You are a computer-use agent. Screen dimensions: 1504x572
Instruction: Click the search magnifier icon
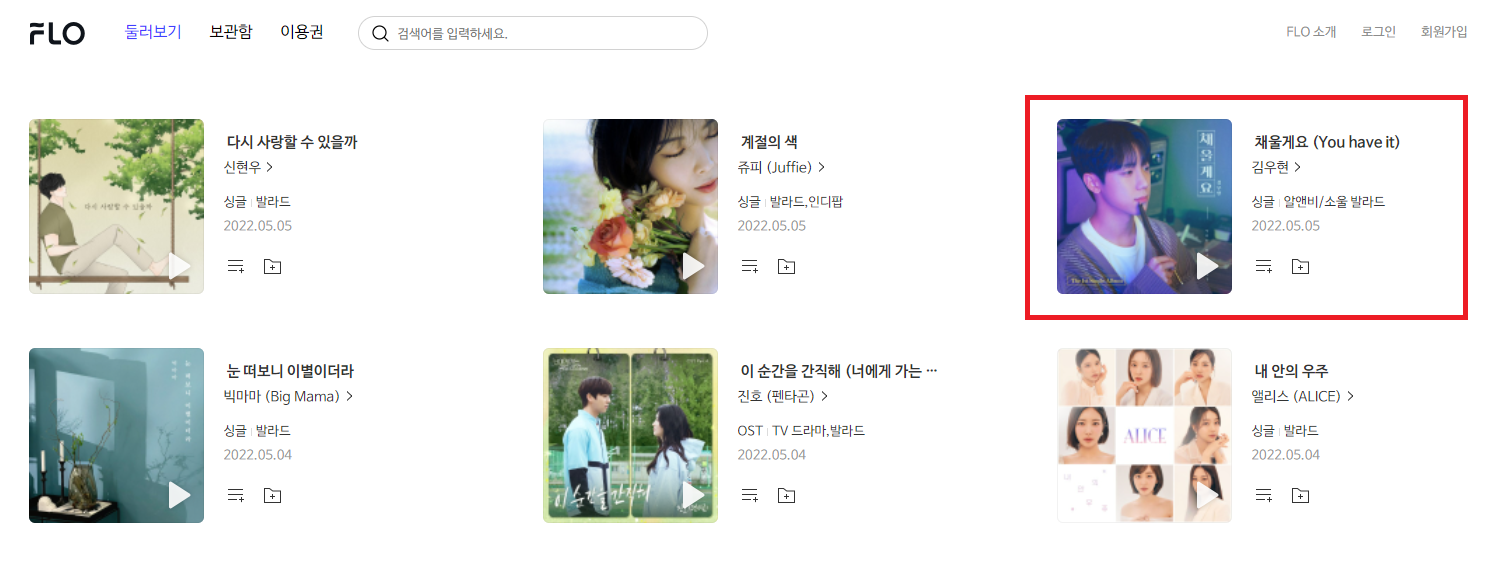[380, 33]
